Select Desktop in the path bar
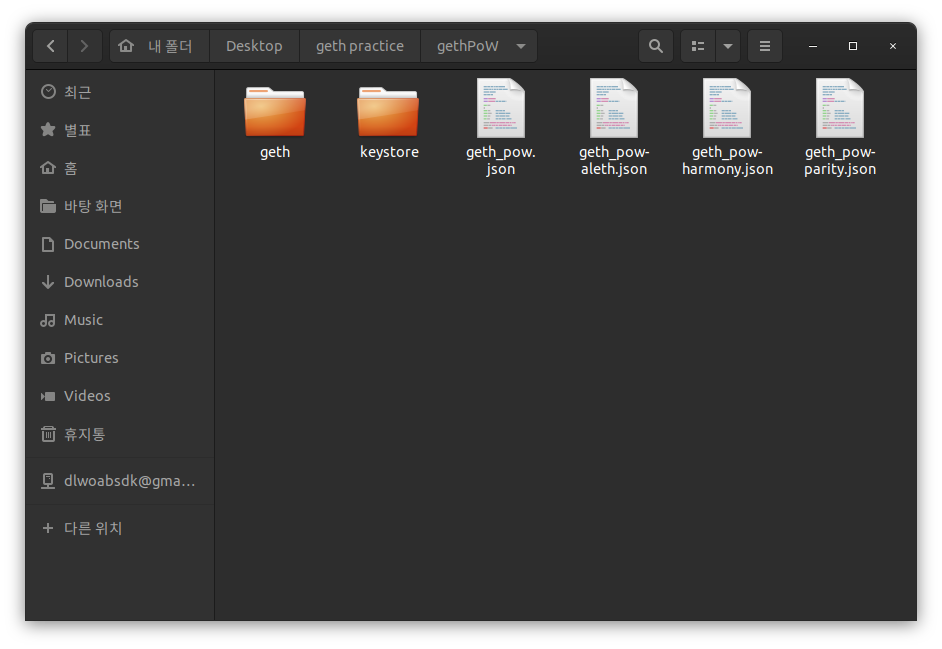 254,46
